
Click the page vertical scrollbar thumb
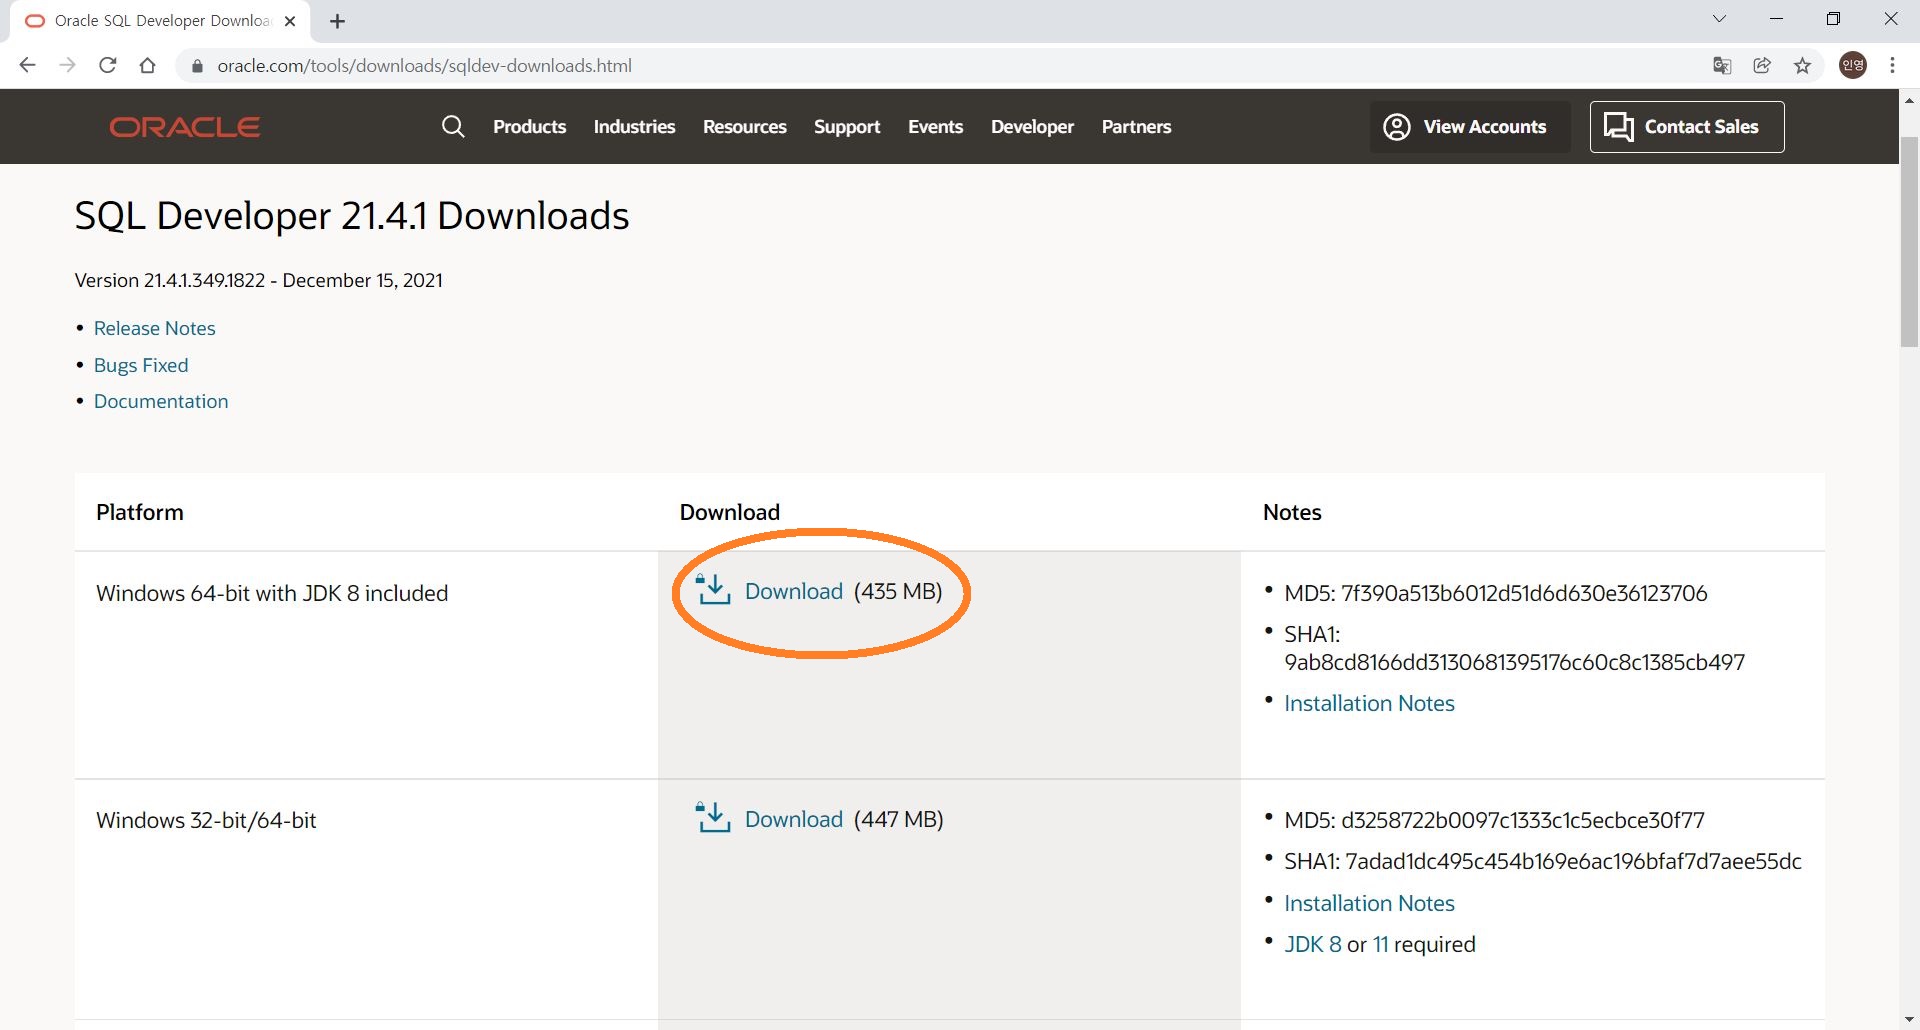[1909, 242]
